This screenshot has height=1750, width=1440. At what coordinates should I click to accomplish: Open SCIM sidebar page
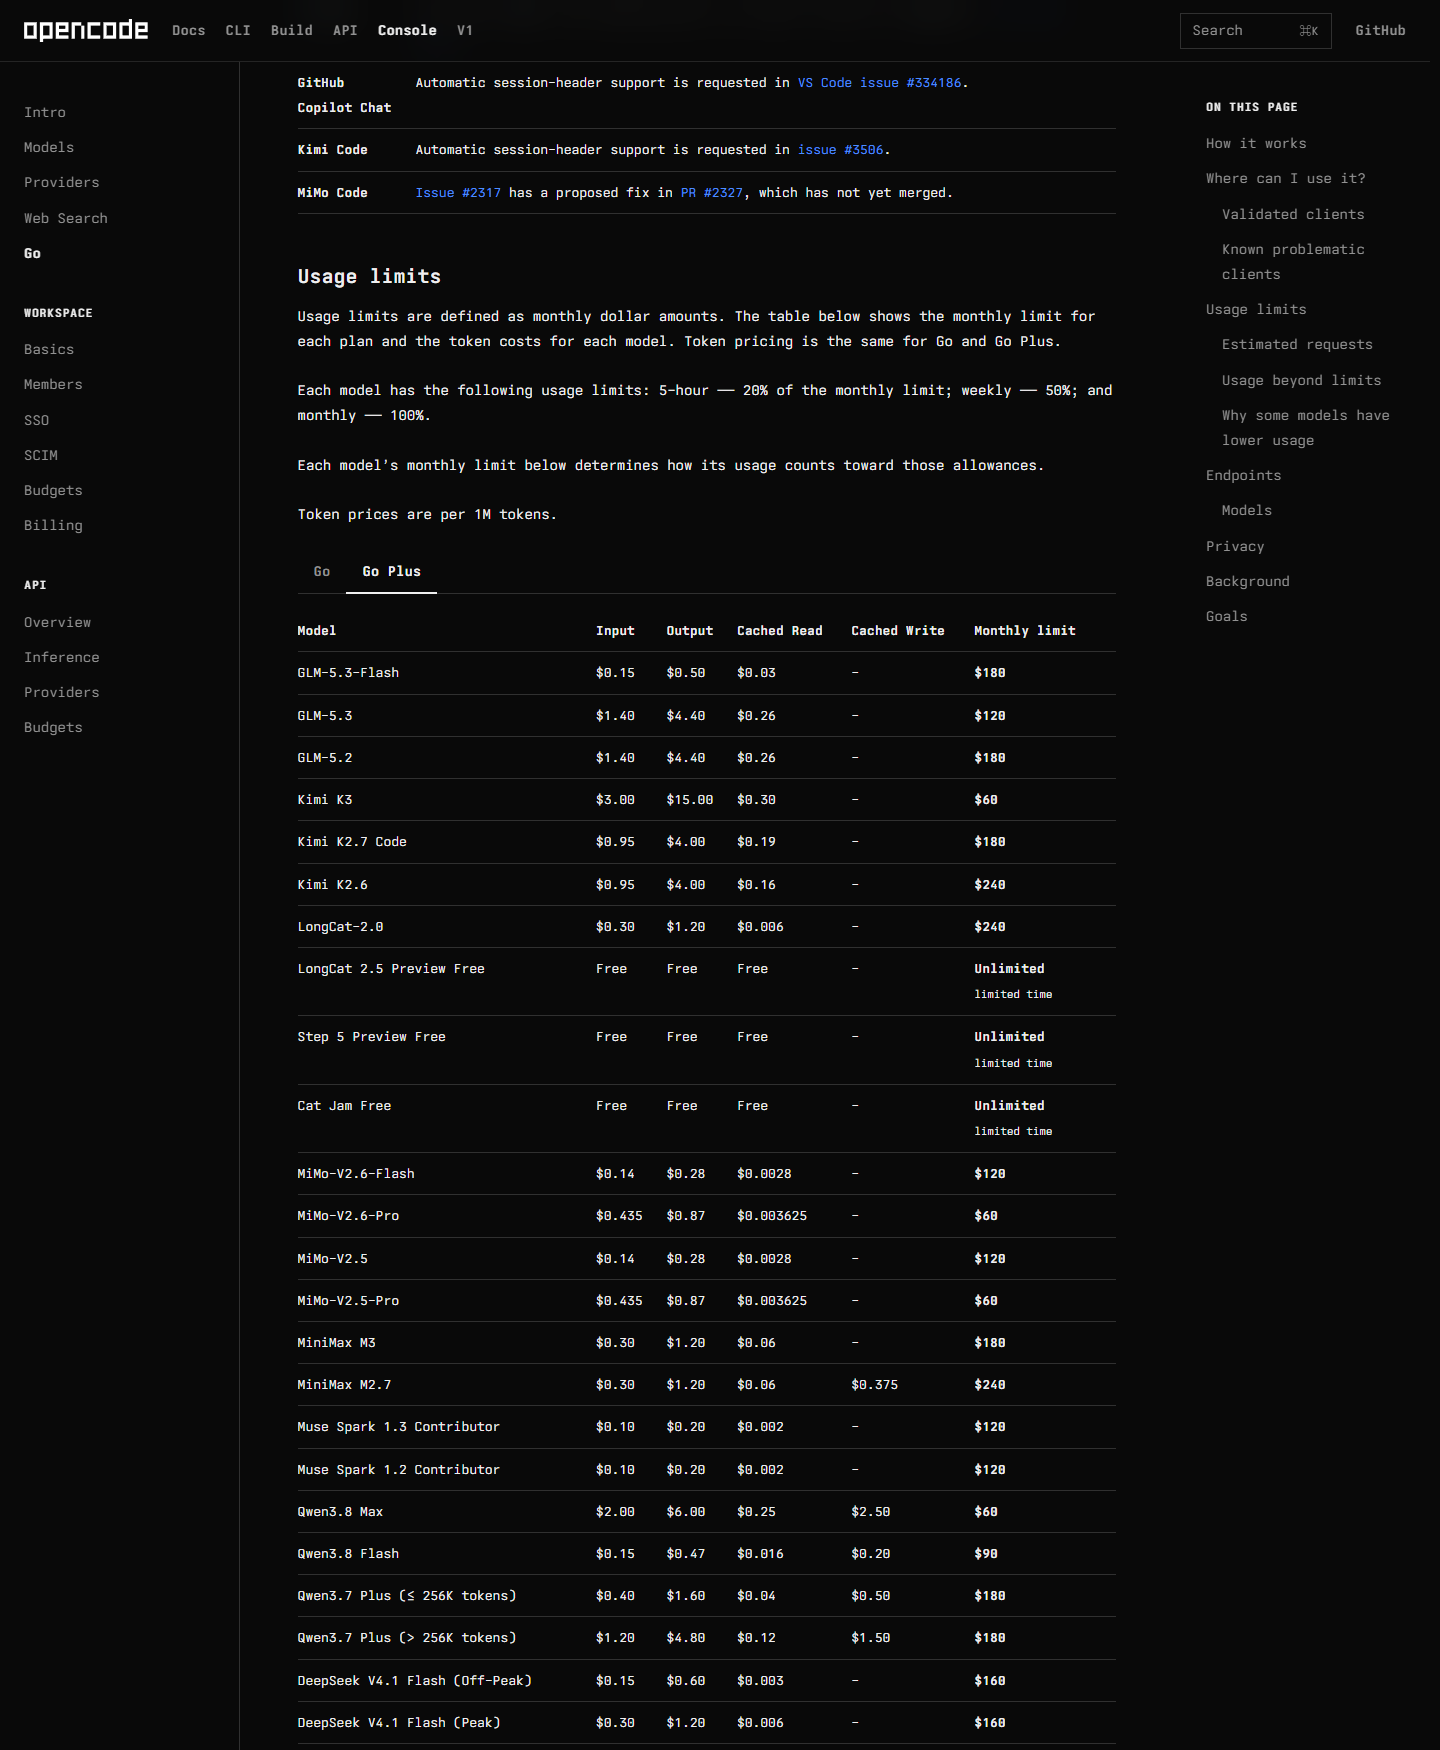tap(41, 456)
